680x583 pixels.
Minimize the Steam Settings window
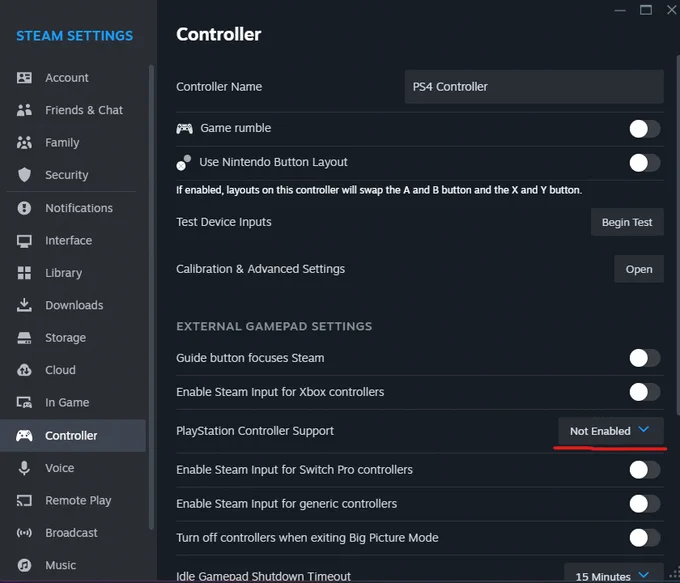coord(620,10)
